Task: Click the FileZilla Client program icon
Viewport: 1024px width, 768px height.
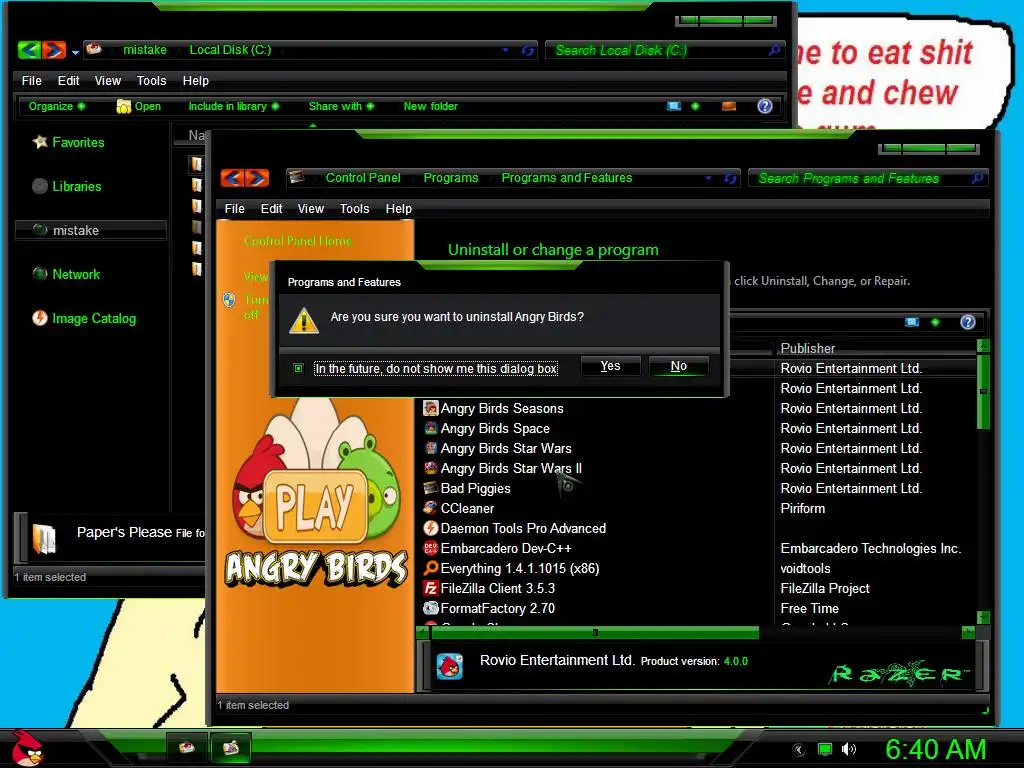Action: 430,588
